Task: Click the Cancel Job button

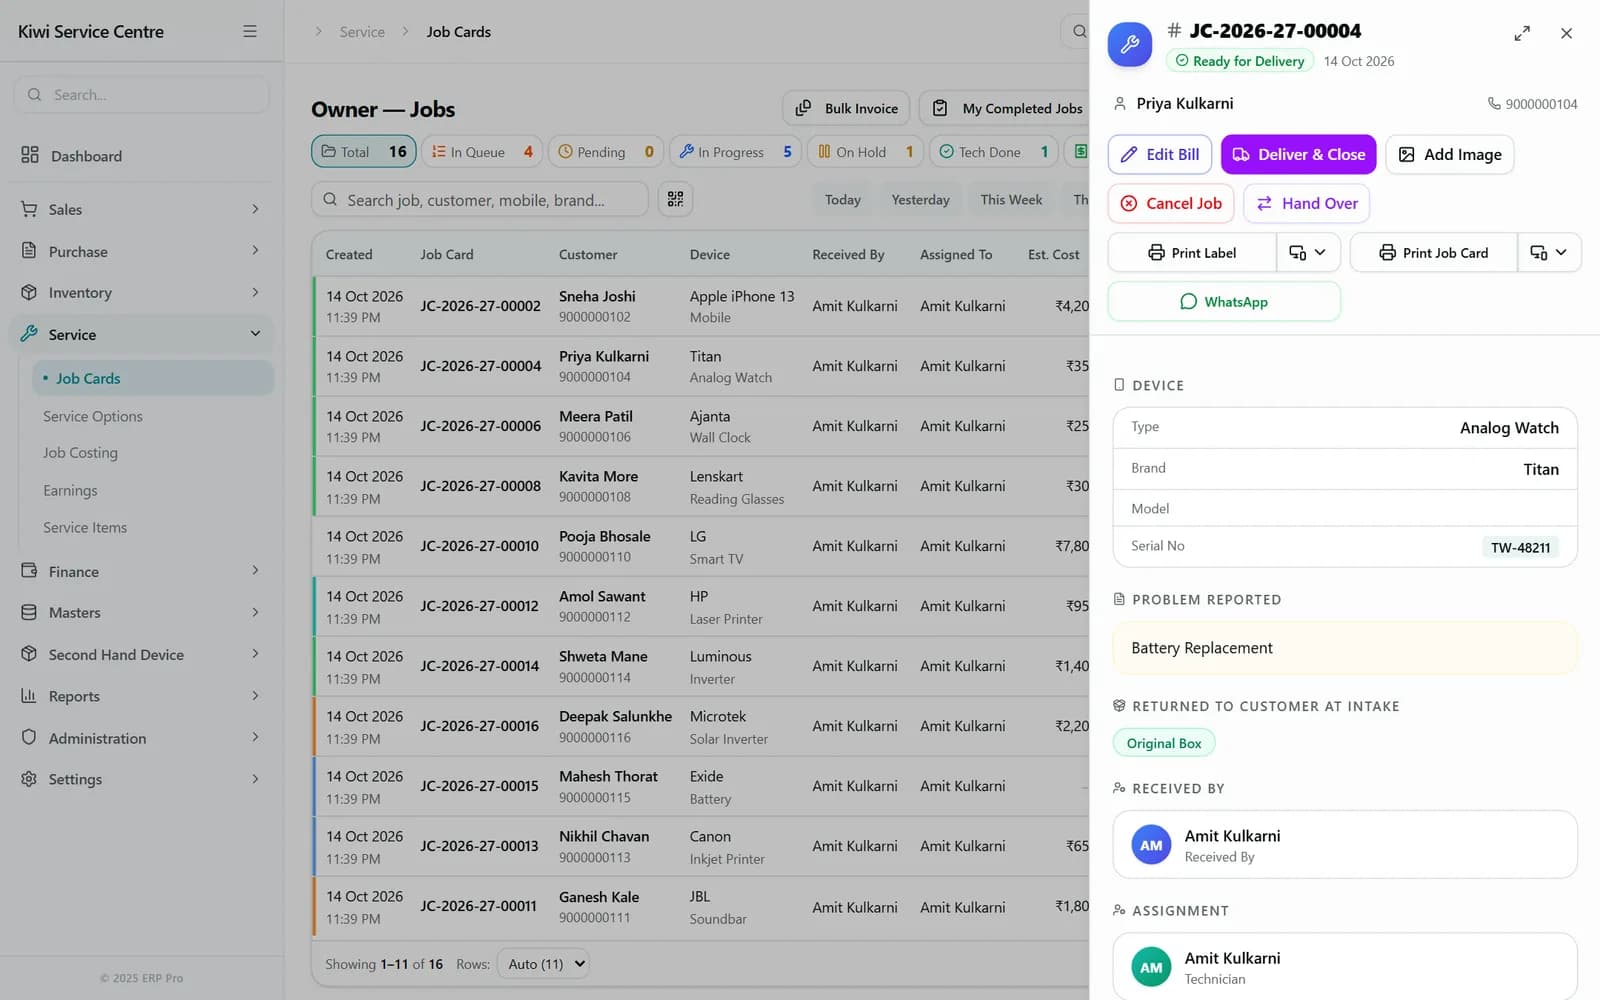Action: tap(1171, 203)
